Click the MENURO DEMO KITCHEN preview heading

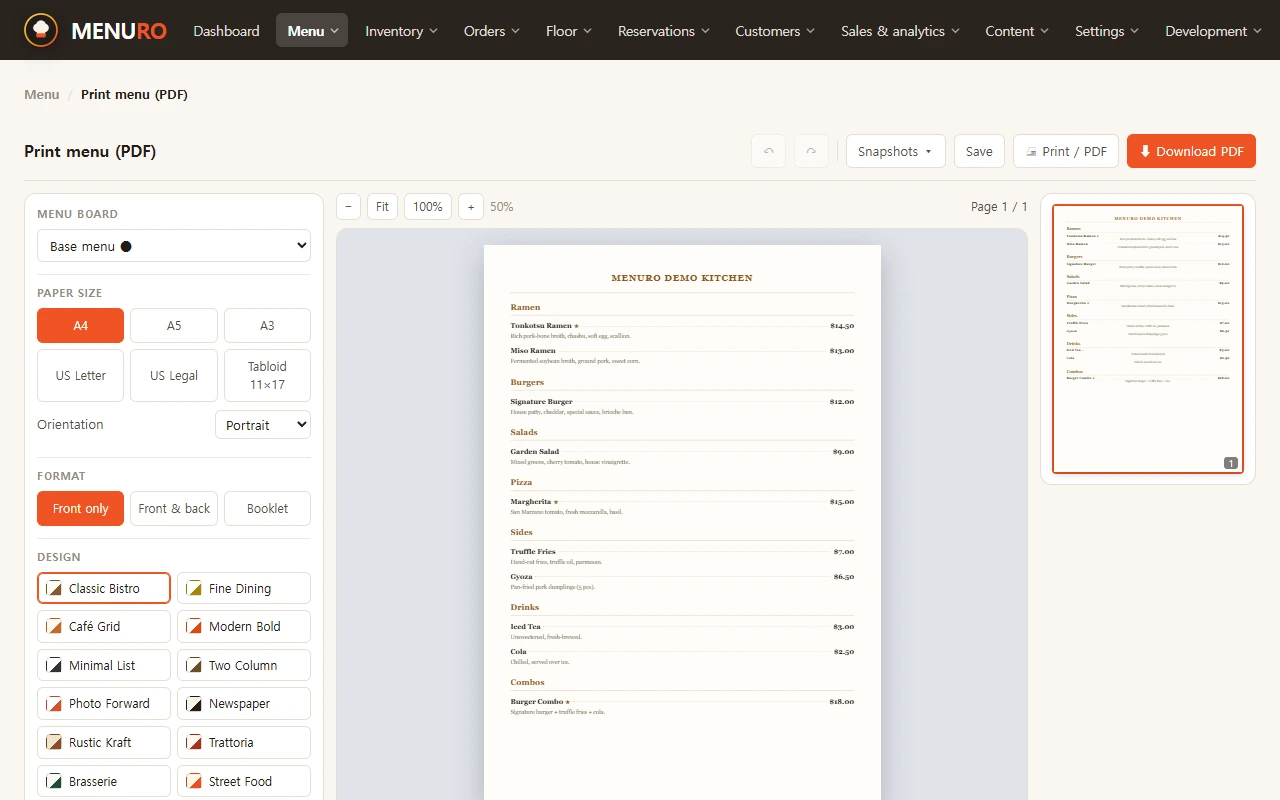[x=682, y=278]
